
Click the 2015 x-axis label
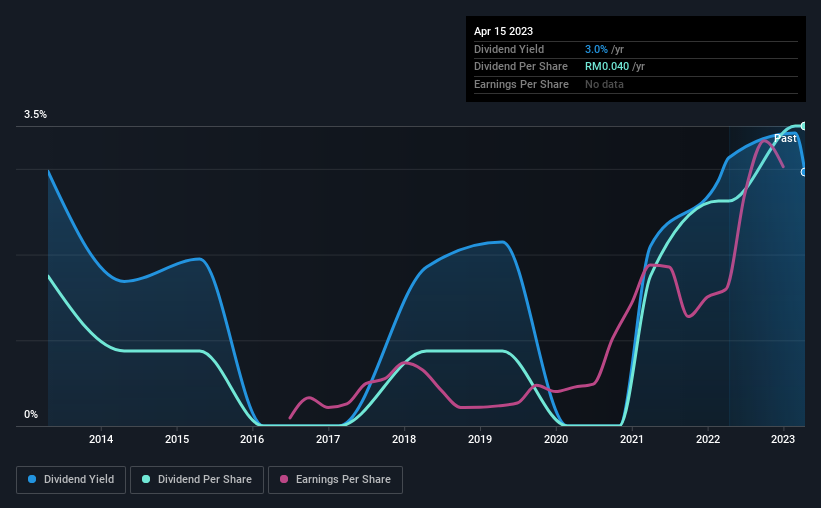[x=177, y=439]
